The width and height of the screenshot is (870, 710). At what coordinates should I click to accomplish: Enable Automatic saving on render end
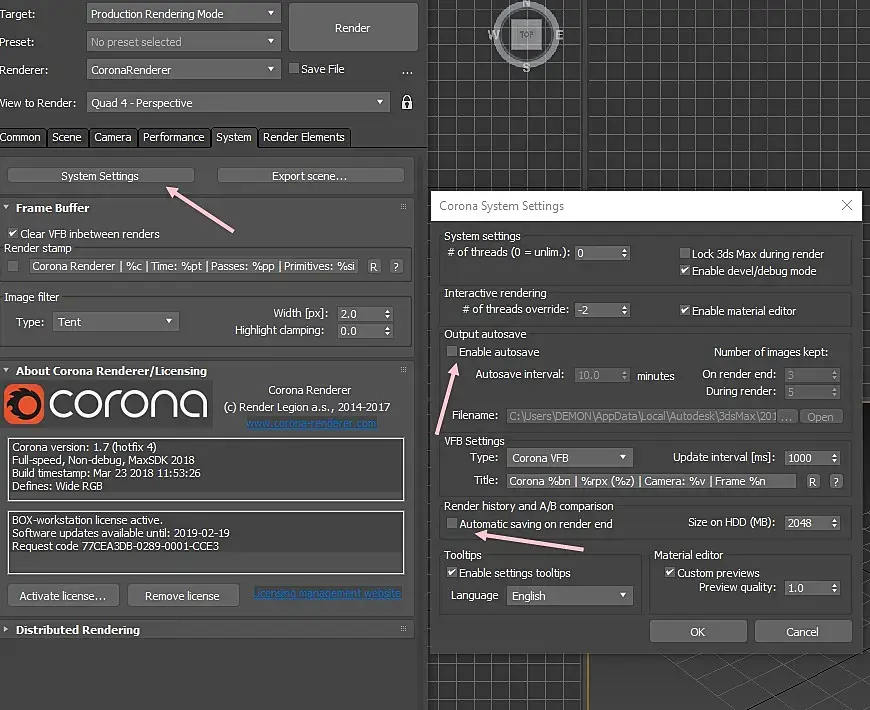coord(453,524)
